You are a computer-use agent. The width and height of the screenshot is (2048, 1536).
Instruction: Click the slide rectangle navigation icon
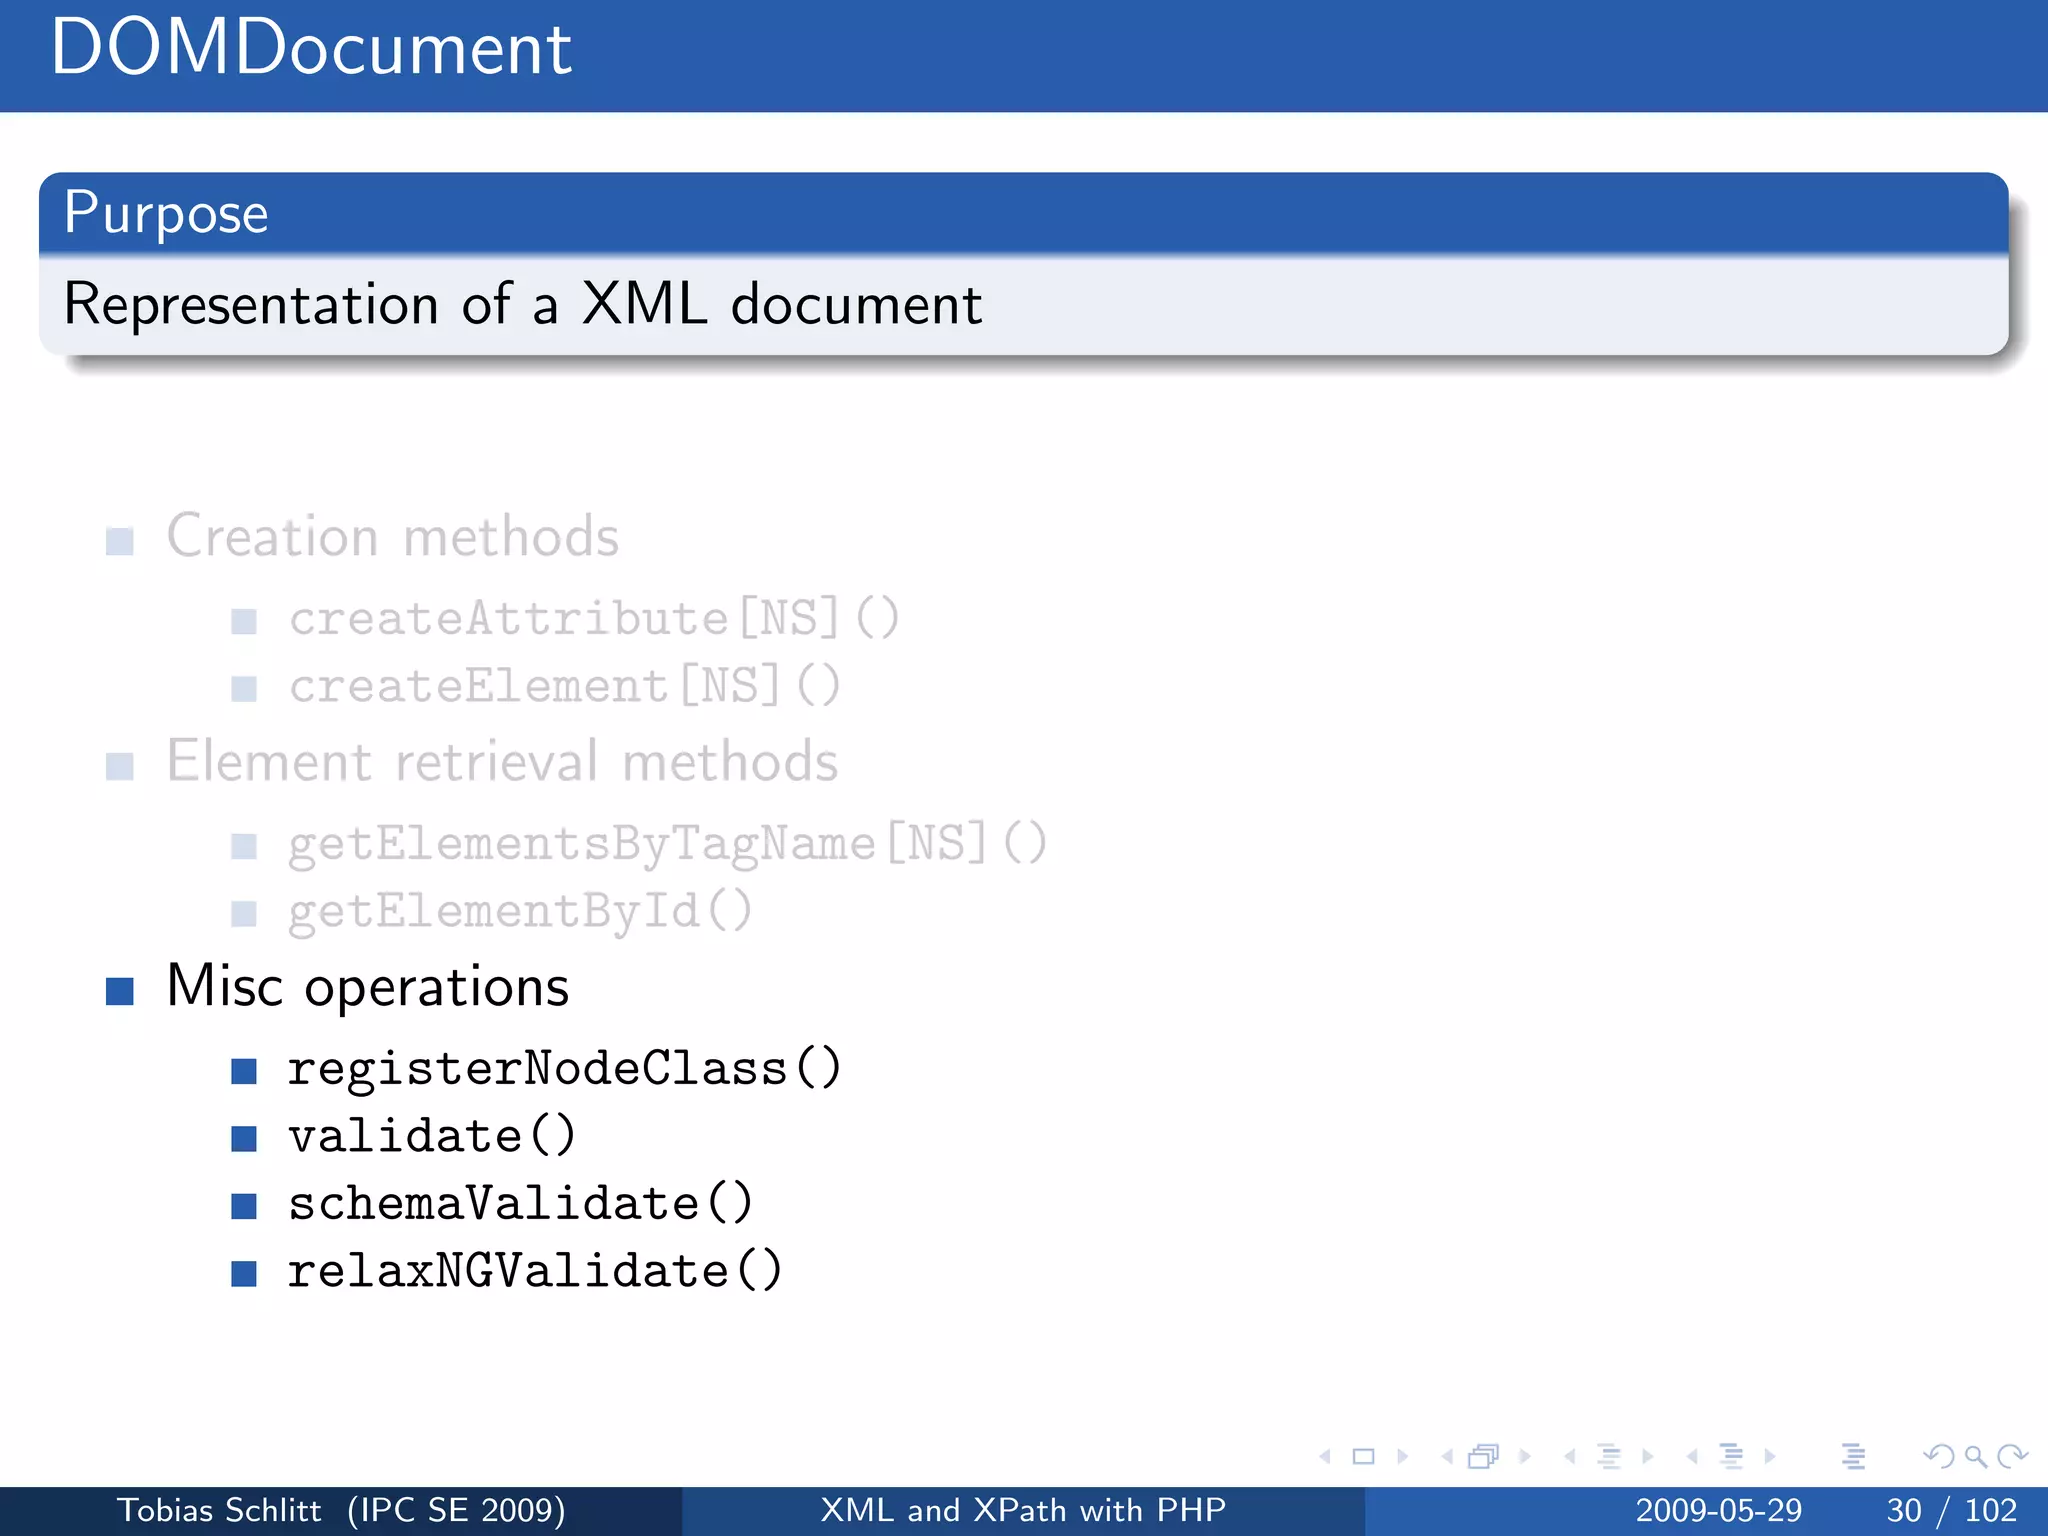(x=1364, y=1457)
